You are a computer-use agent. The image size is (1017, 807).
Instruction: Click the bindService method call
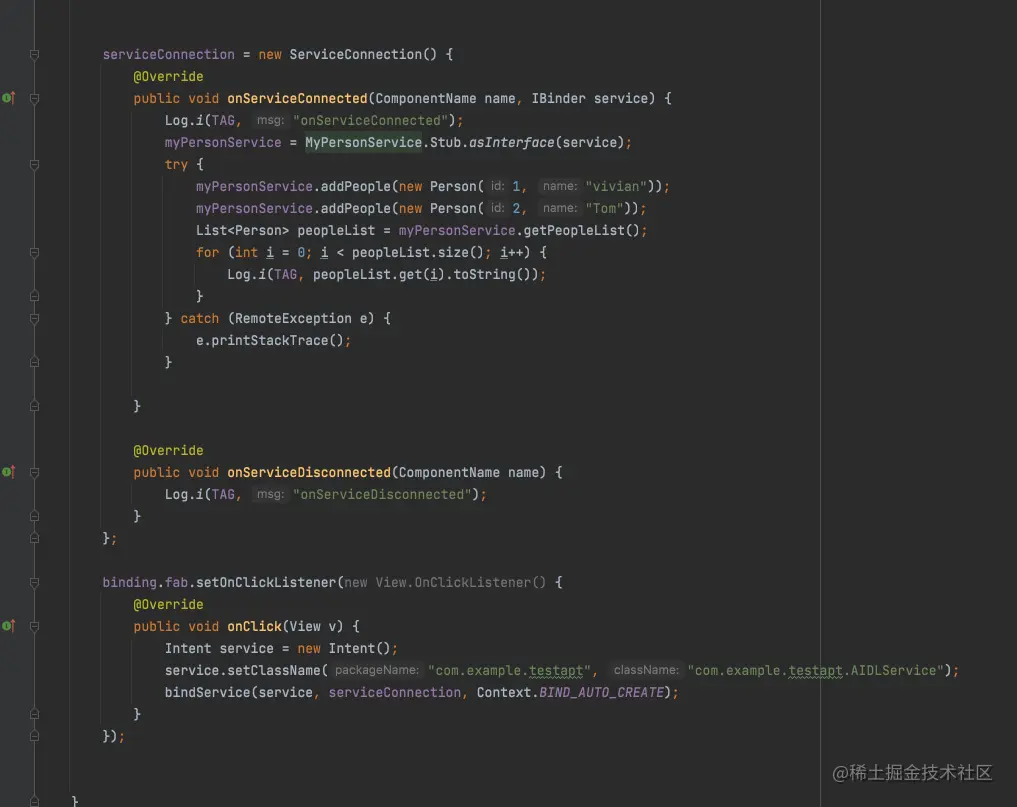(208, 692)
